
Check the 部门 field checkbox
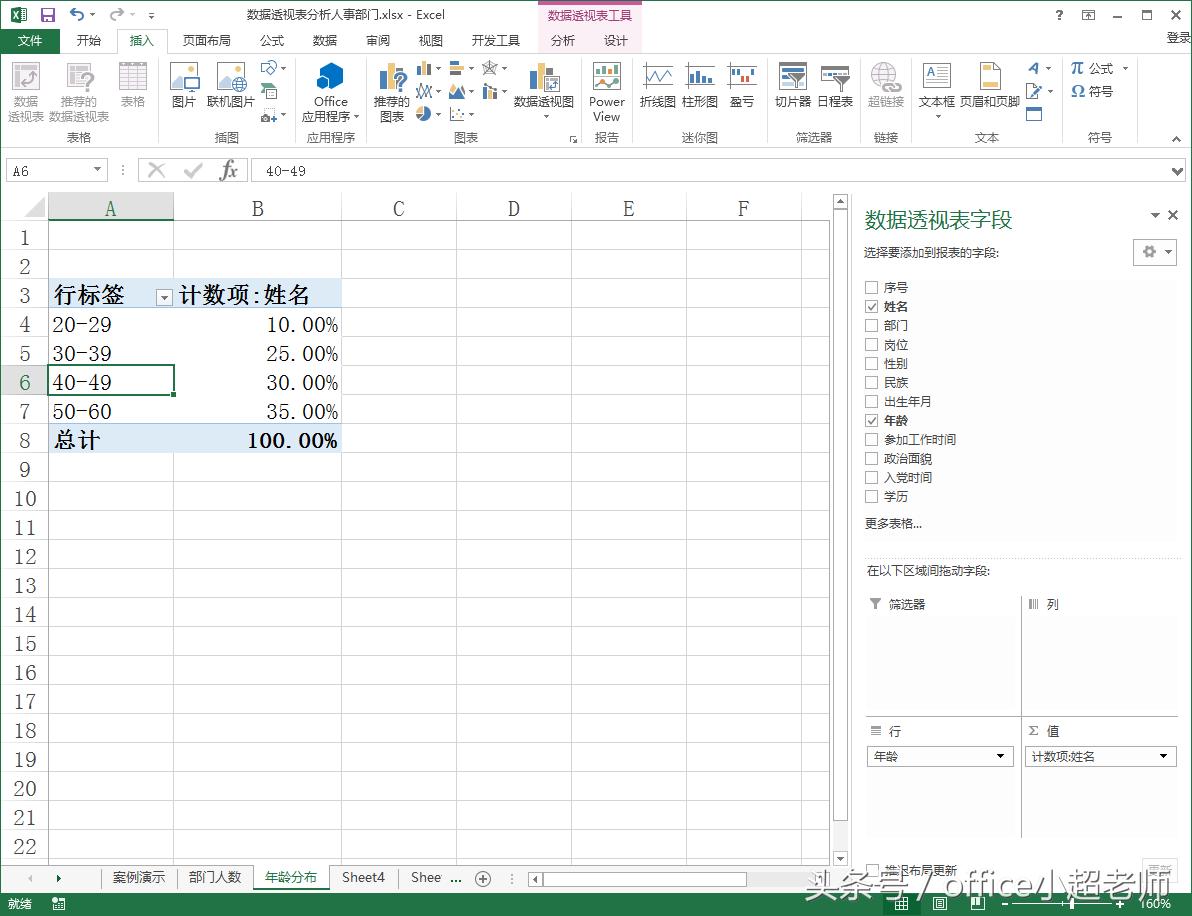click(870, 325)
